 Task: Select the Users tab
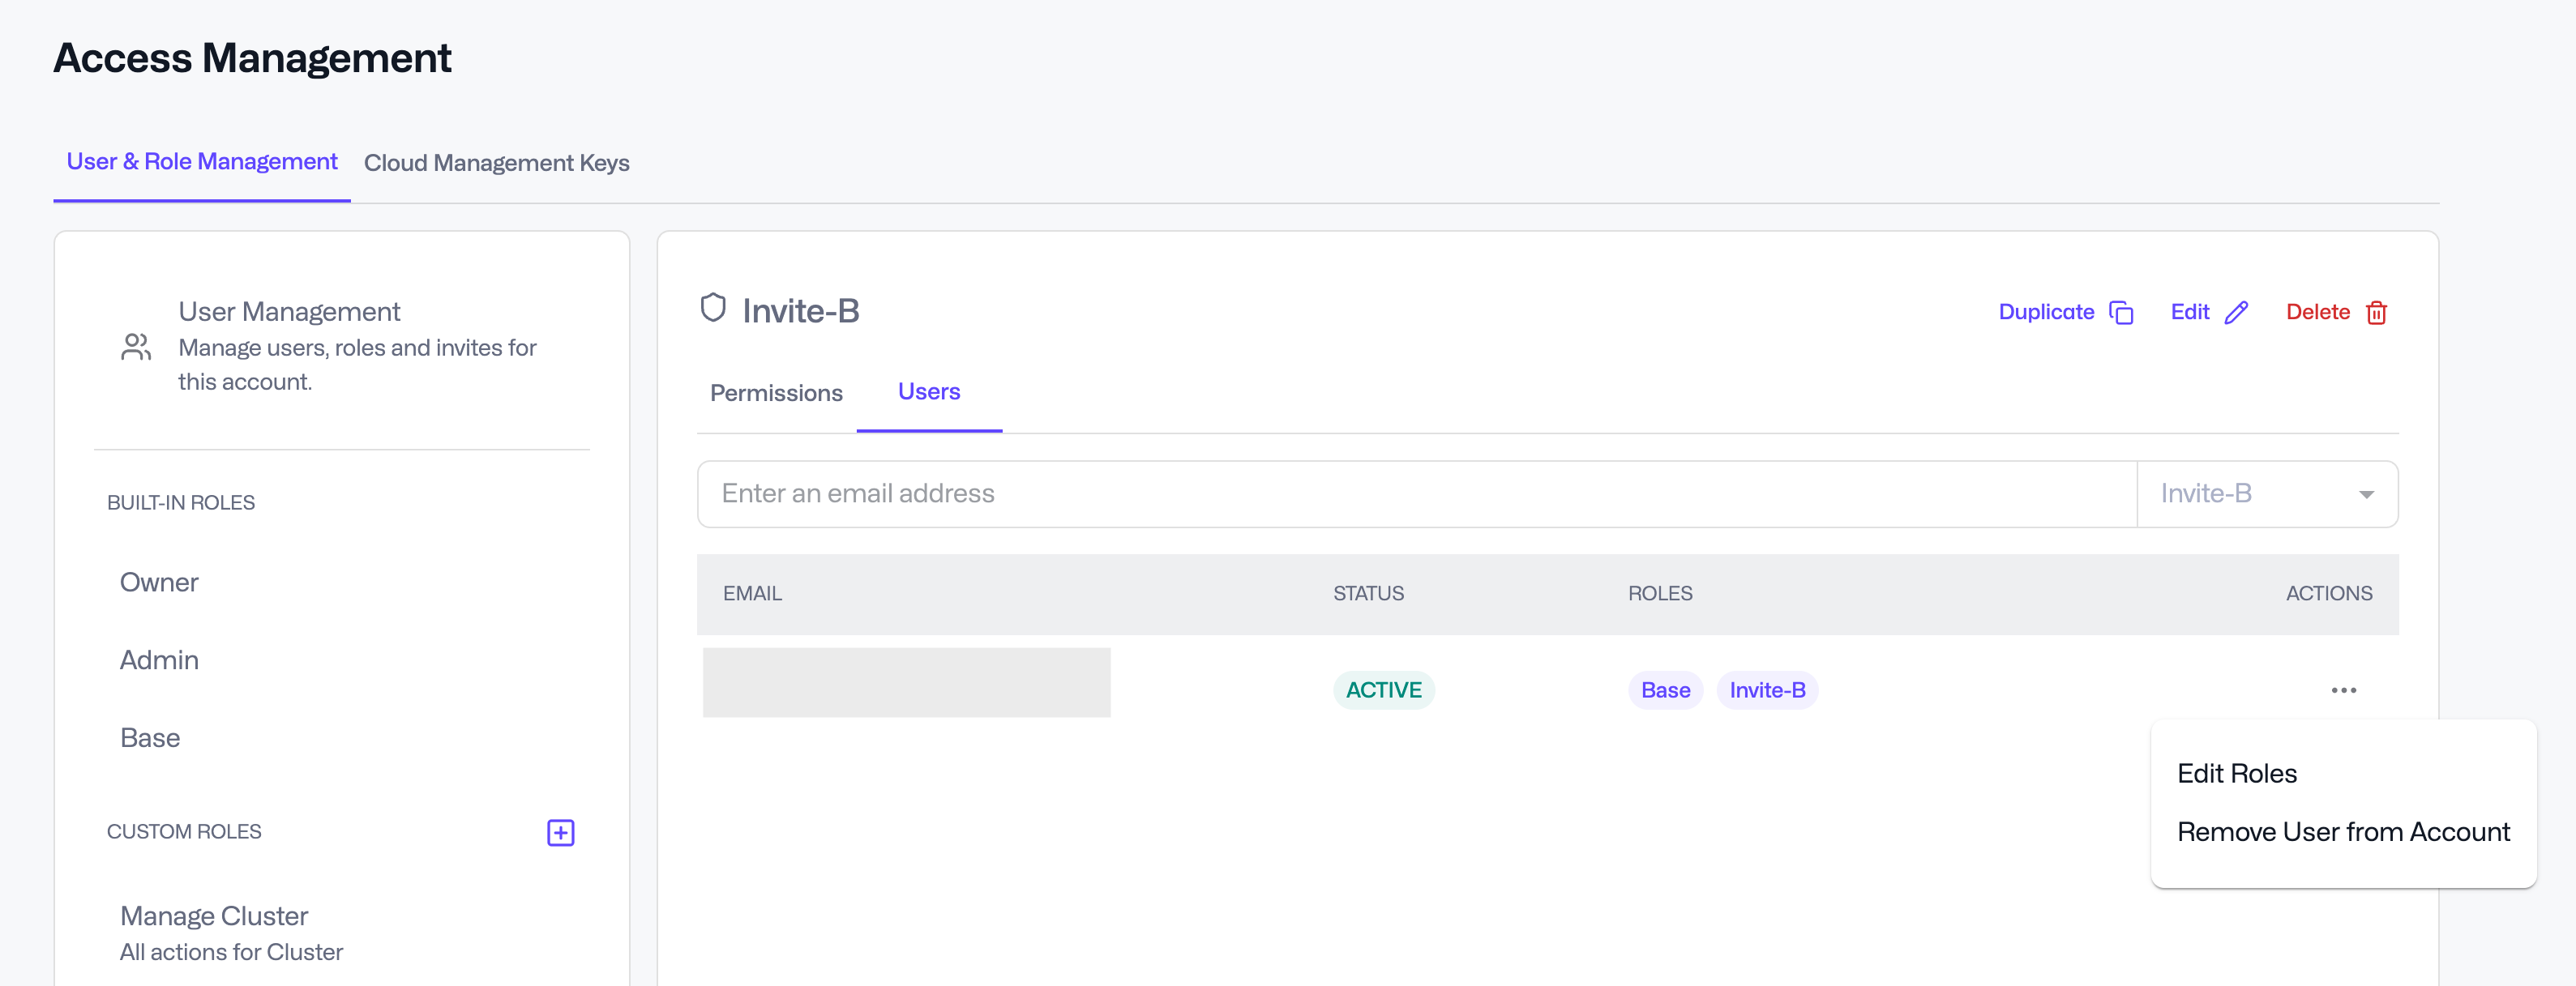point(928,392)
